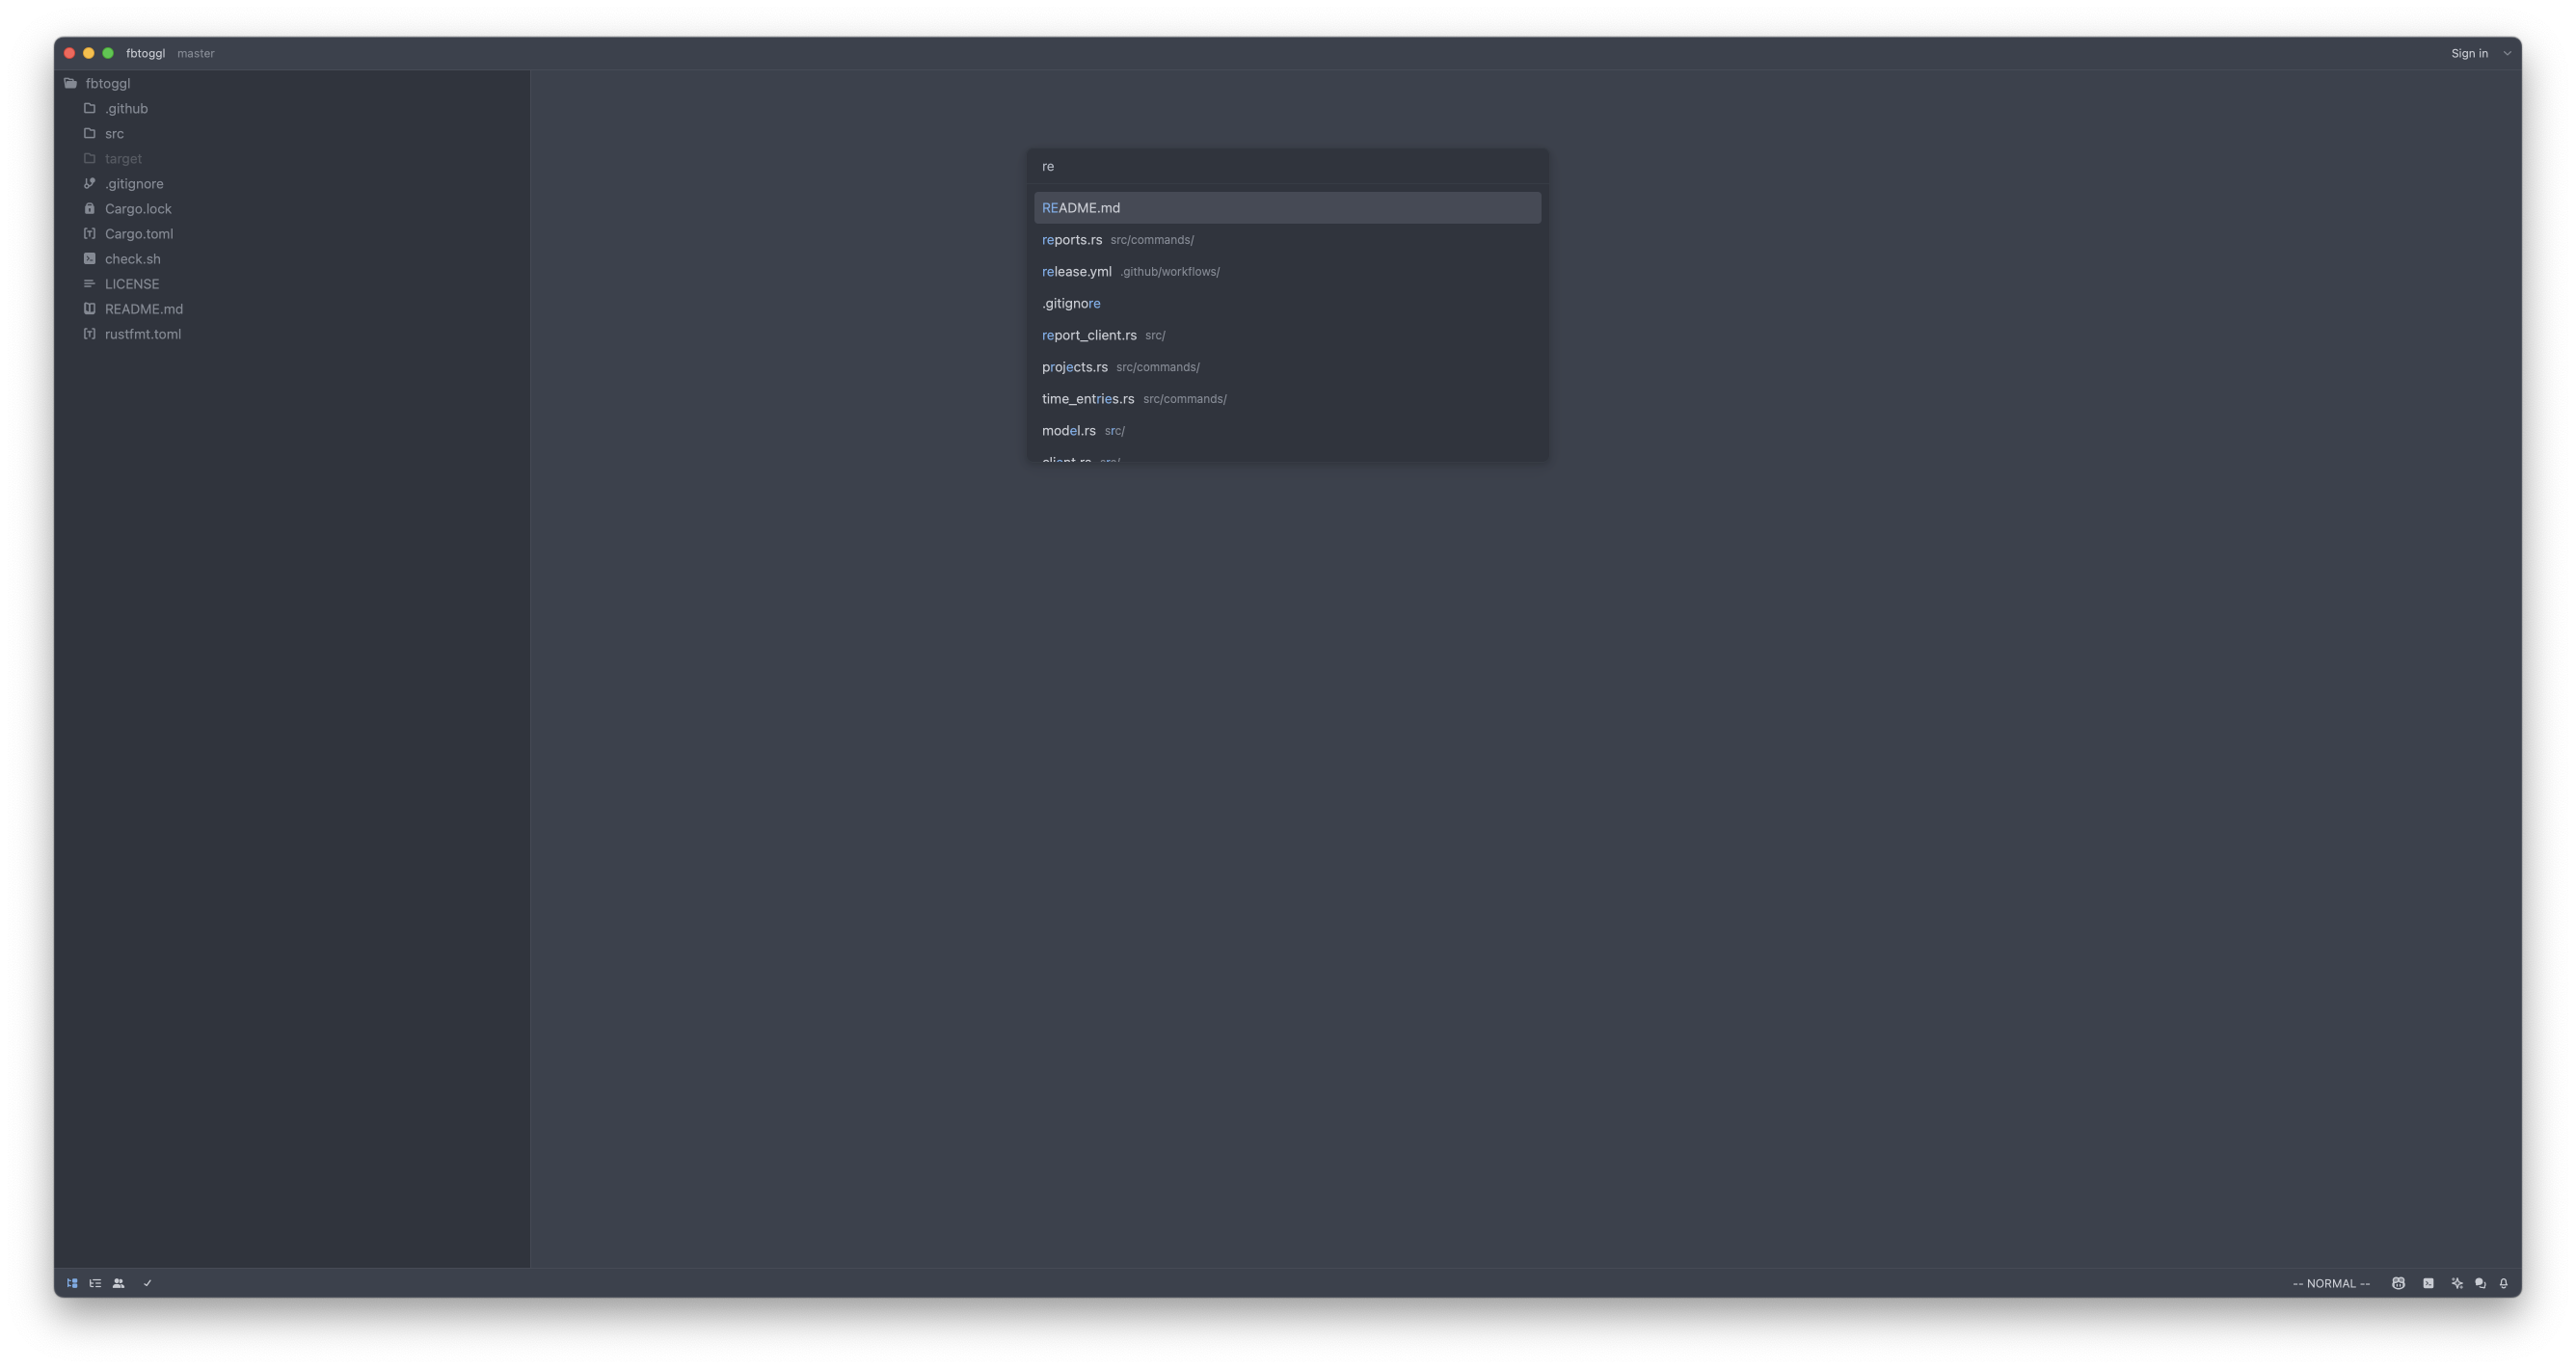The width and height of the screenshot is (2576, 1369).
Task: Open the master branch picker
Action: (x=196, y=53)
